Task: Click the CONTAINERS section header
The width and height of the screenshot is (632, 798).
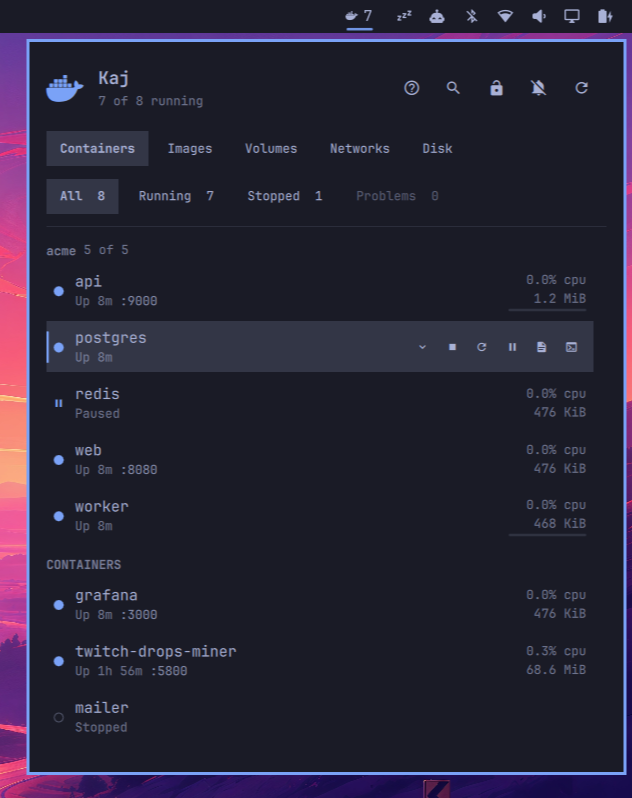Action: pos(83,564)
